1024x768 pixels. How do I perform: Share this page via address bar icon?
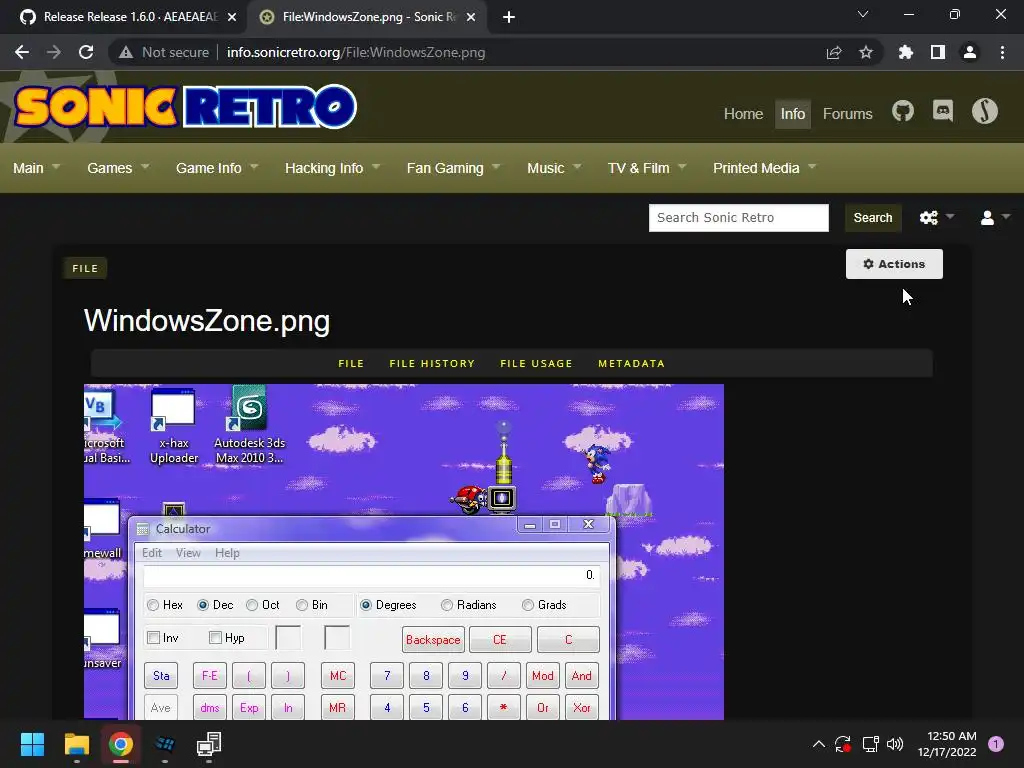(833, 52)
